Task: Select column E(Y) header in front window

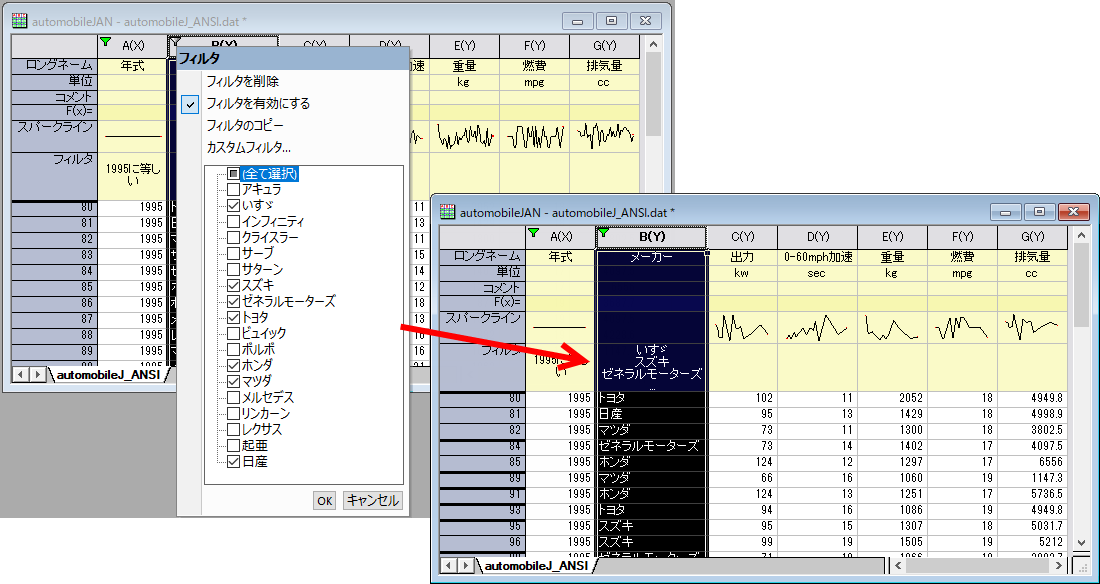Action: coord(892,237)
